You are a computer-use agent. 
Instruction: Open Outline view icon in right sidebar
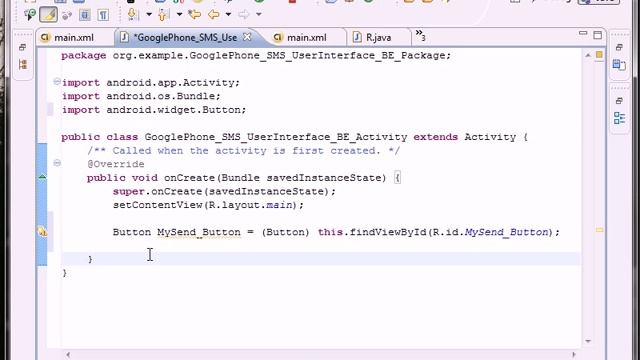click(619, 118)
